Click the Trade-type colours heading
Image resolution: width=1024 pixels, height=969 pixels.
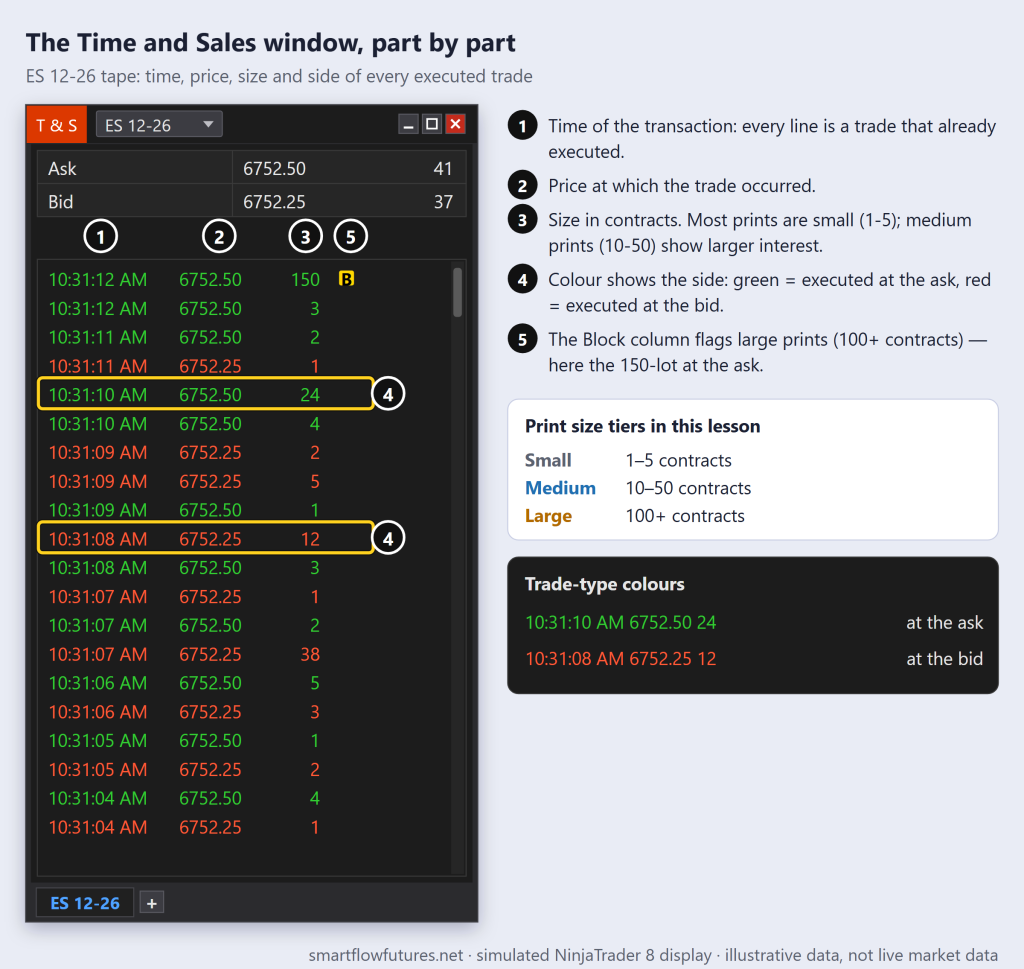605,584
